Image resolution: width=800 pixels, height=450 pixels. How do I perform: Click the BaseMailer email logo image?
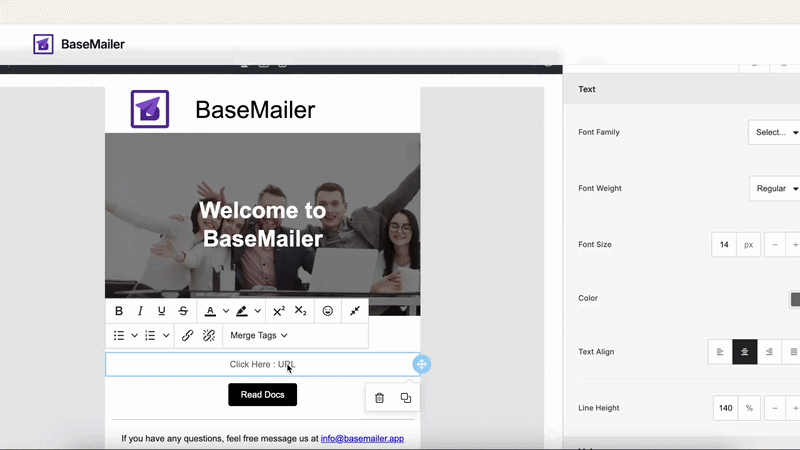[x=150, y=109]
